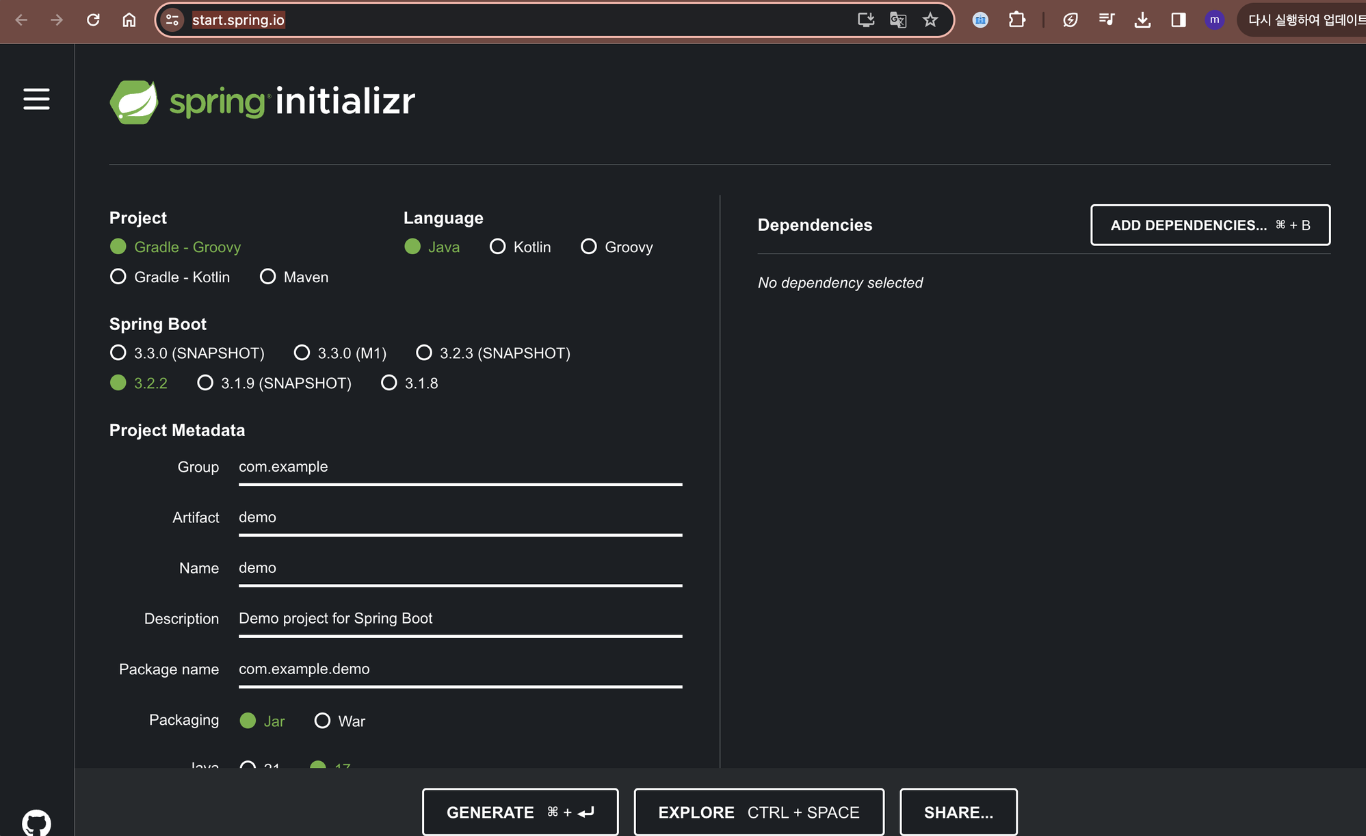This screenshot has height=836, width=1366.
Task: Click the 'Spring Boot' section heading
Action: click(x=158, y=324)
